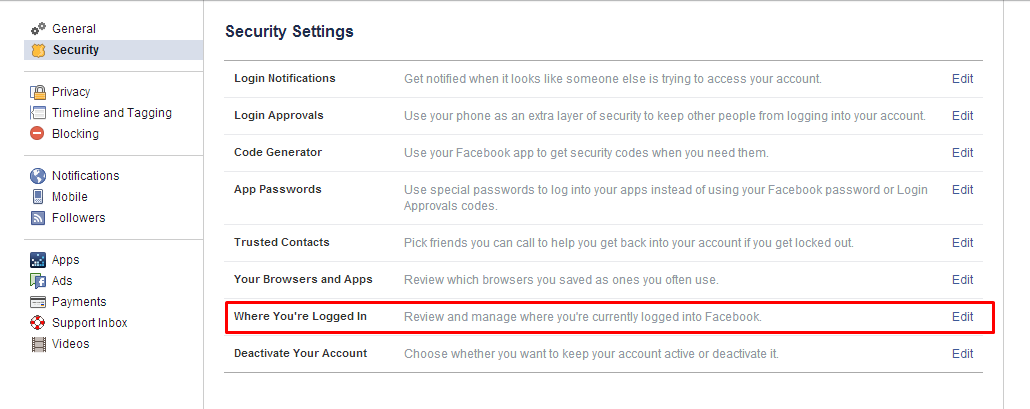Click the Videos film strip icon
Screen dimensions: 1030x409
click(38, 344)
